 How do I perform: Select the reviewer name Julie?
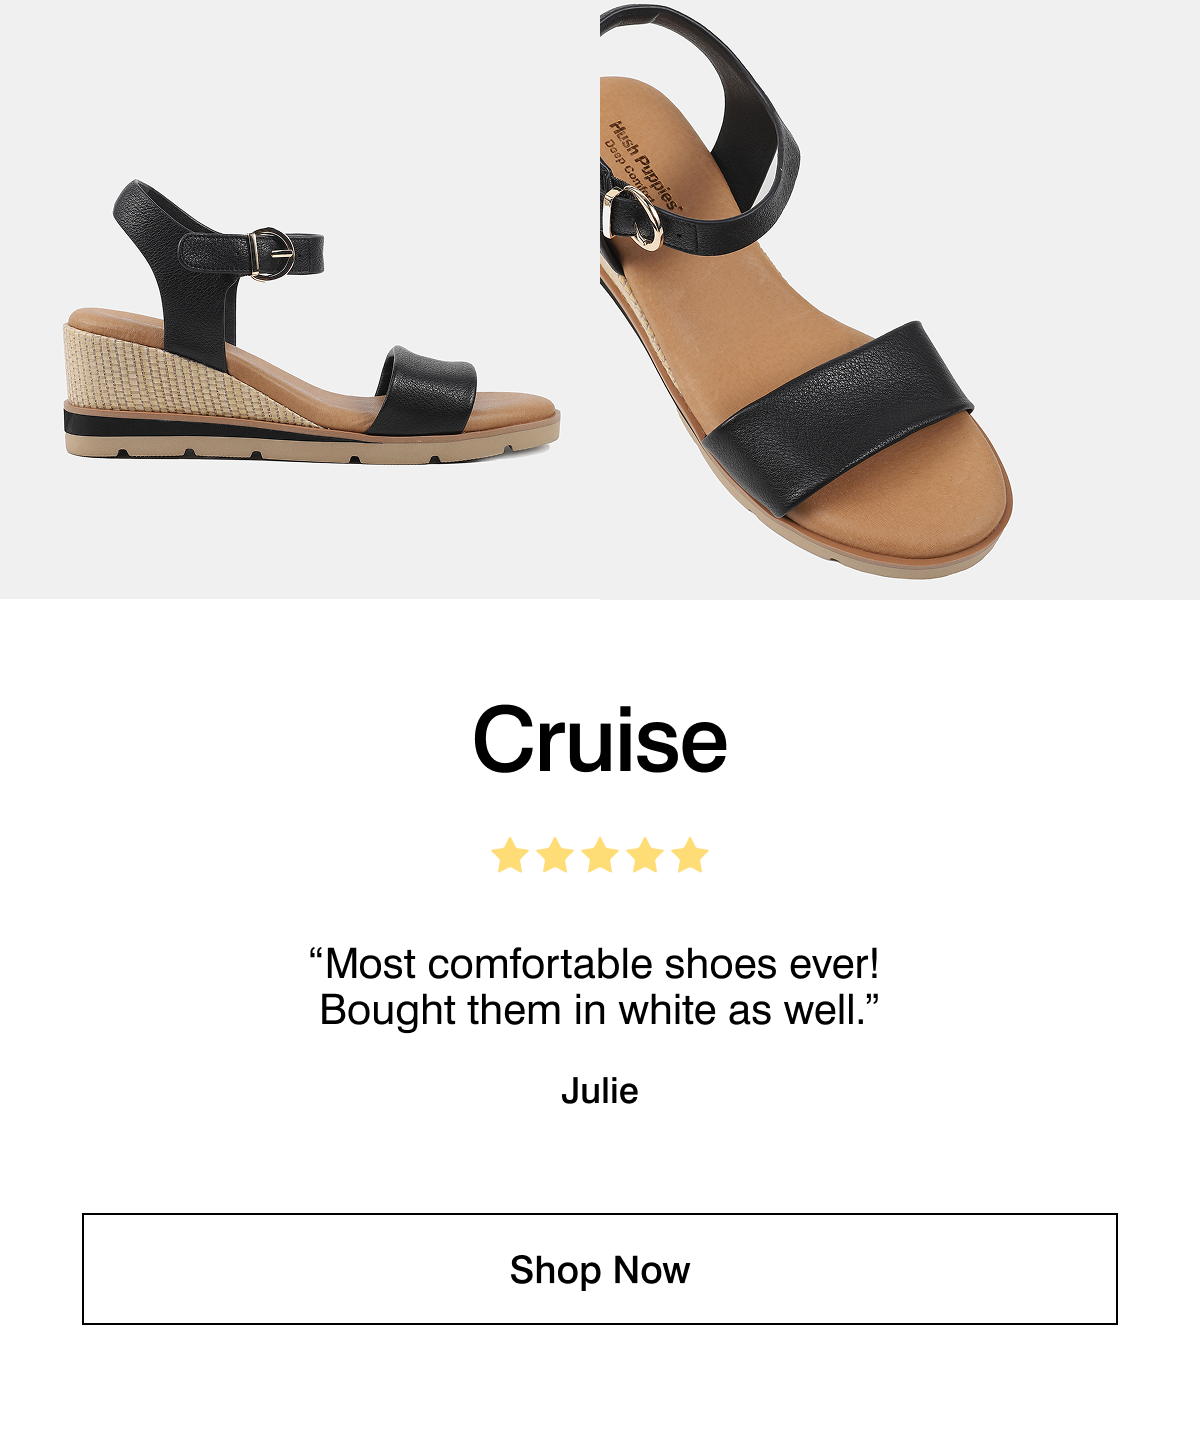[x=600, y=1089]
